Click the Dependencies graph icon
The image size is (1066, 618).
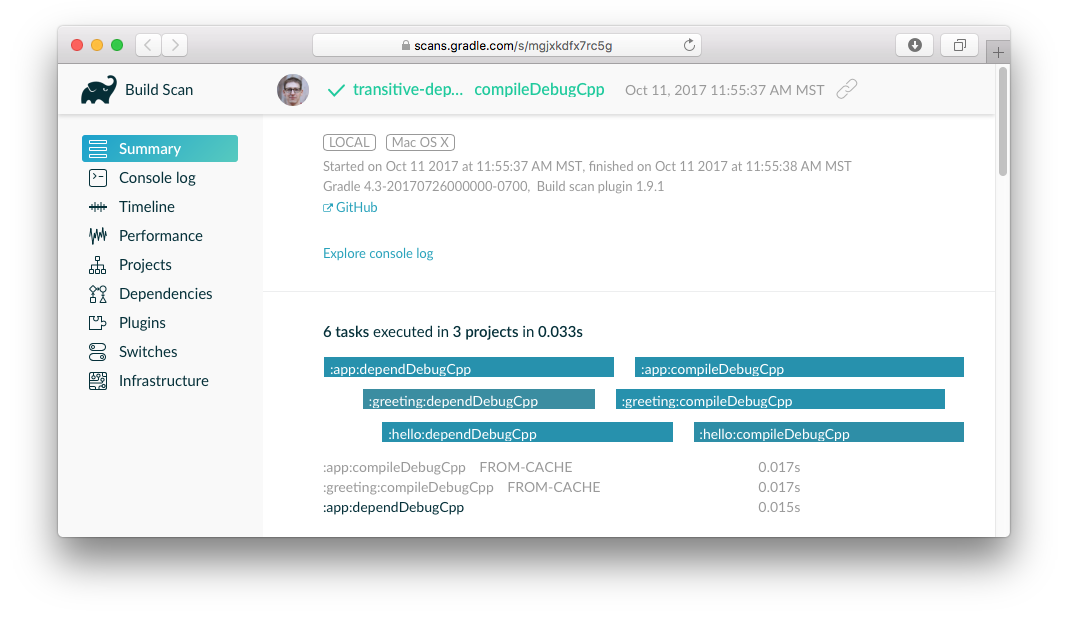(x=98, y=294)
